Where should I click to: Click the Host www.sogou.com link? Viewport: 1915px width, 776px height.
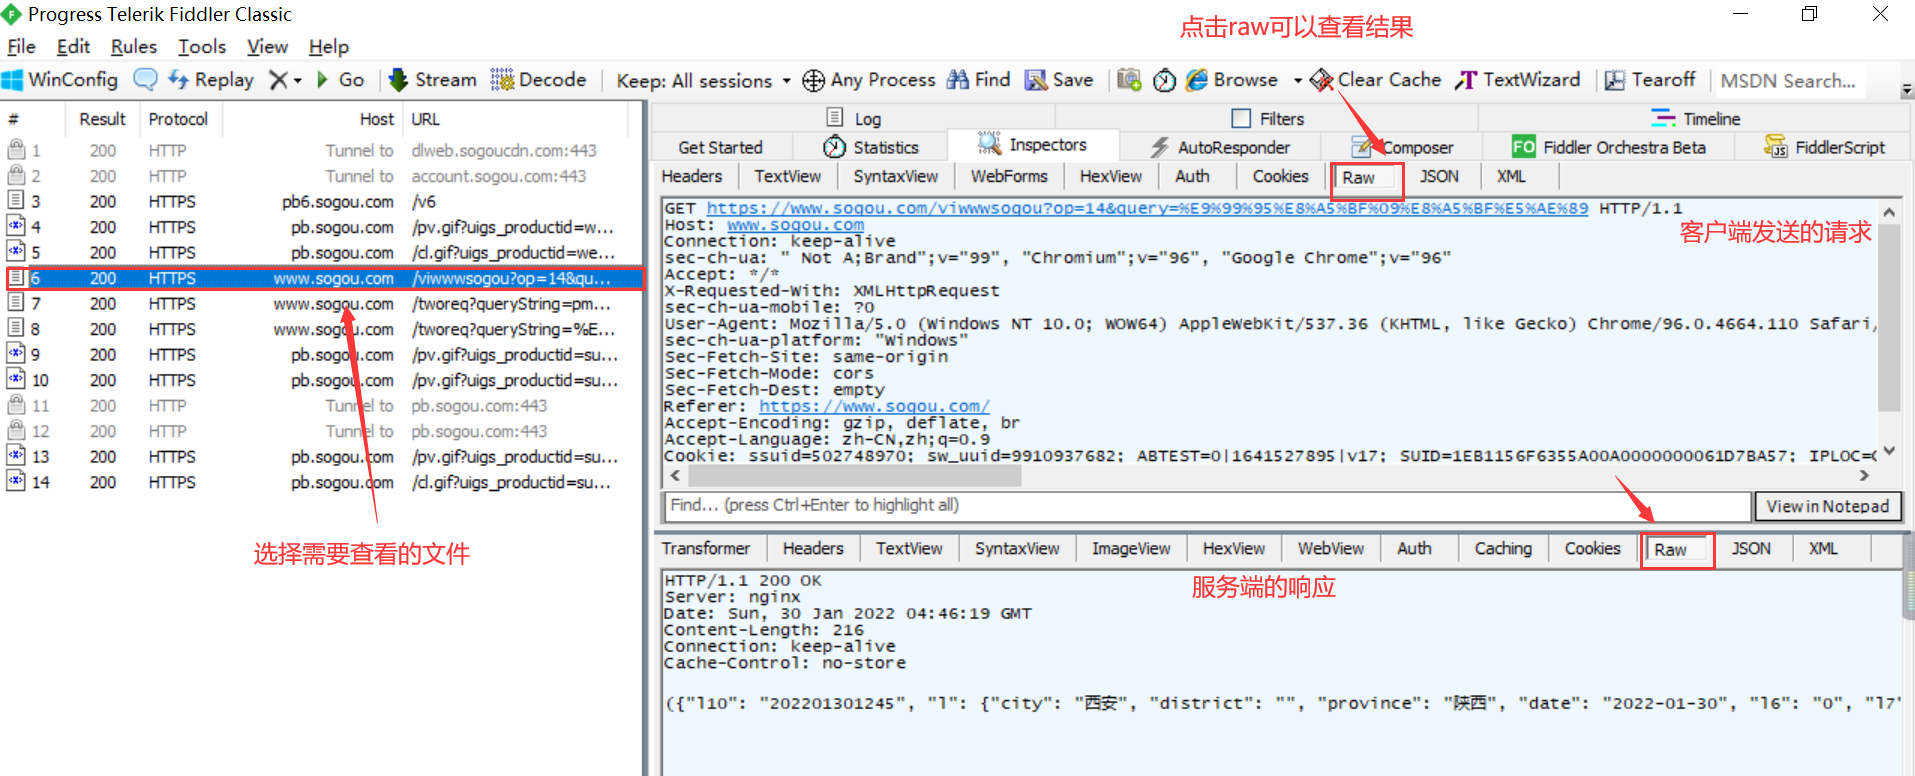pos(795,225)
